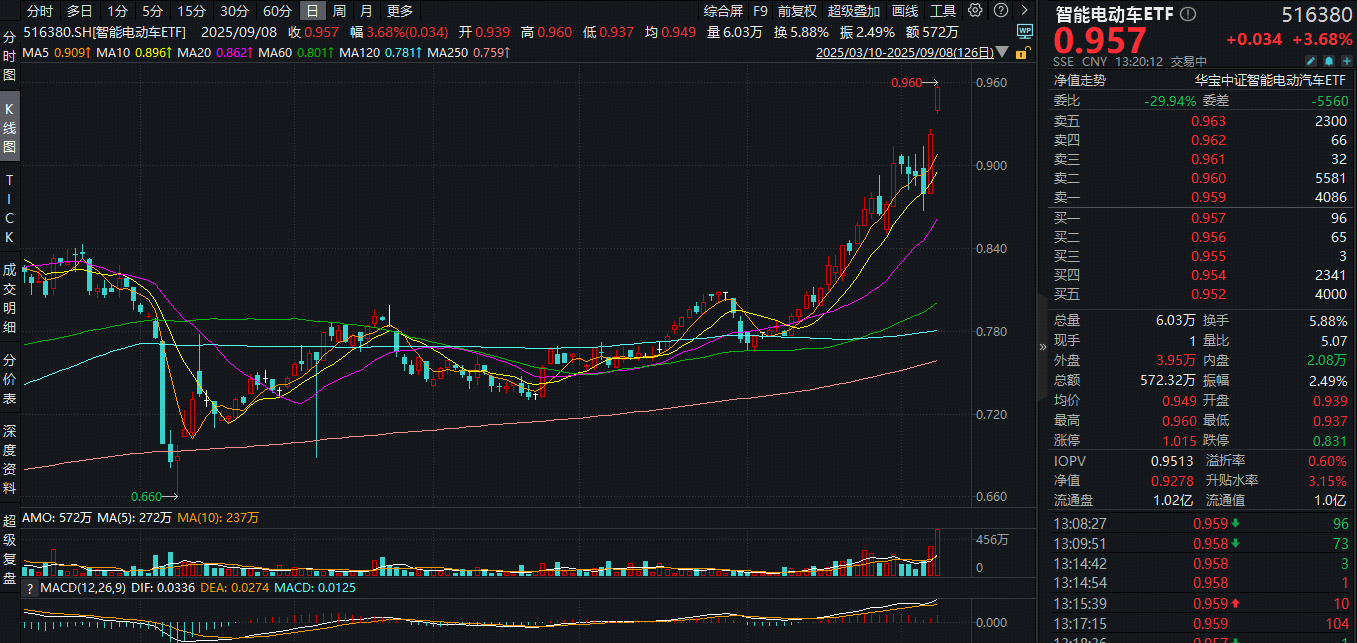The height and width of the screenshot is (643, 1357).
Task: Click the plus icon to add to watchlist
Action: [x=1346, y=62]
